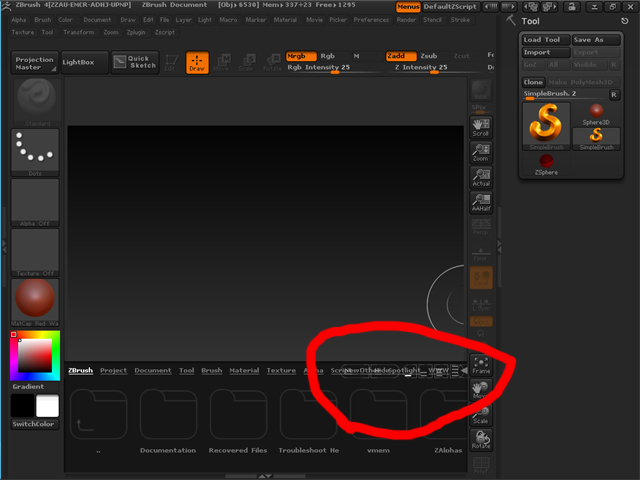Pick a color in the color picker
The height and width of the screenshot is (480, 640).
coord(35,356)
